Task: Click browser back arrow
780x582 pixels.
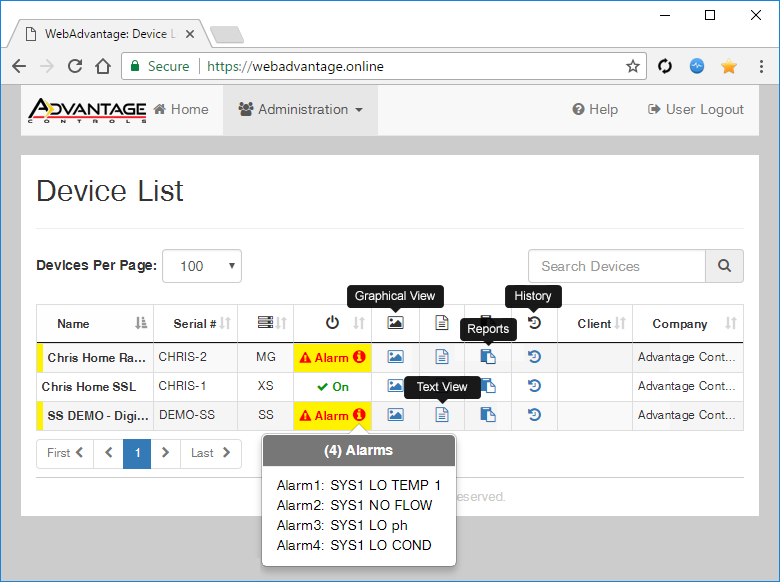Action: [x=19, y=66]
